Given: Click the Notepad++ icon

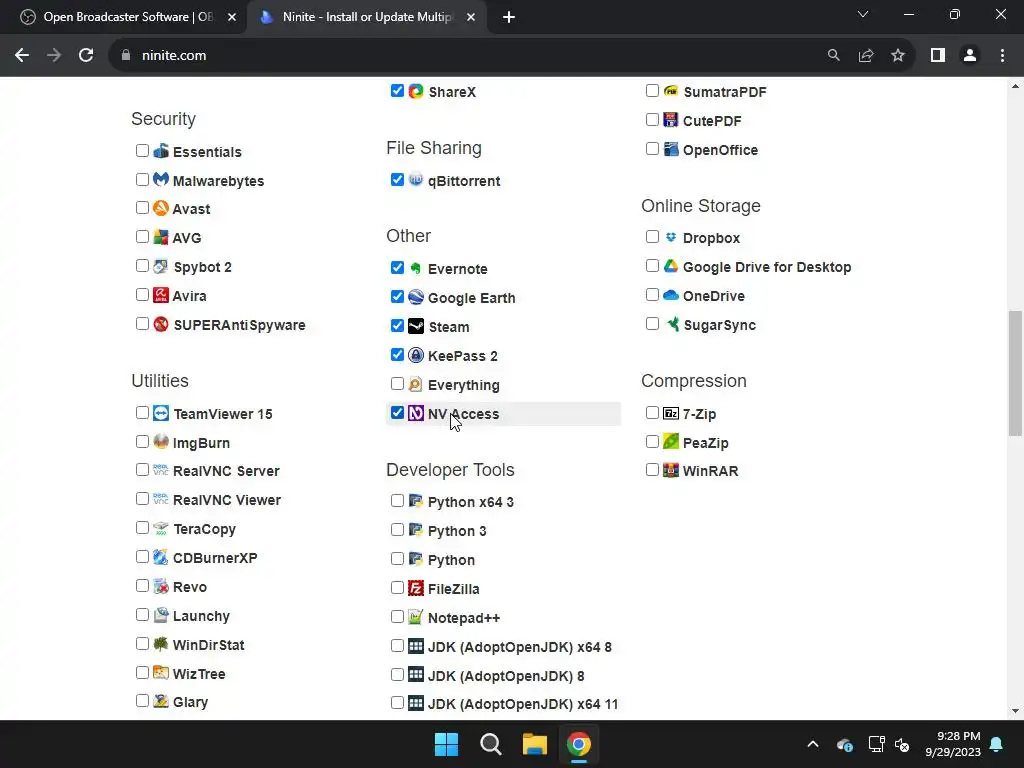Looking at the screenshot, I should [416, 616].
